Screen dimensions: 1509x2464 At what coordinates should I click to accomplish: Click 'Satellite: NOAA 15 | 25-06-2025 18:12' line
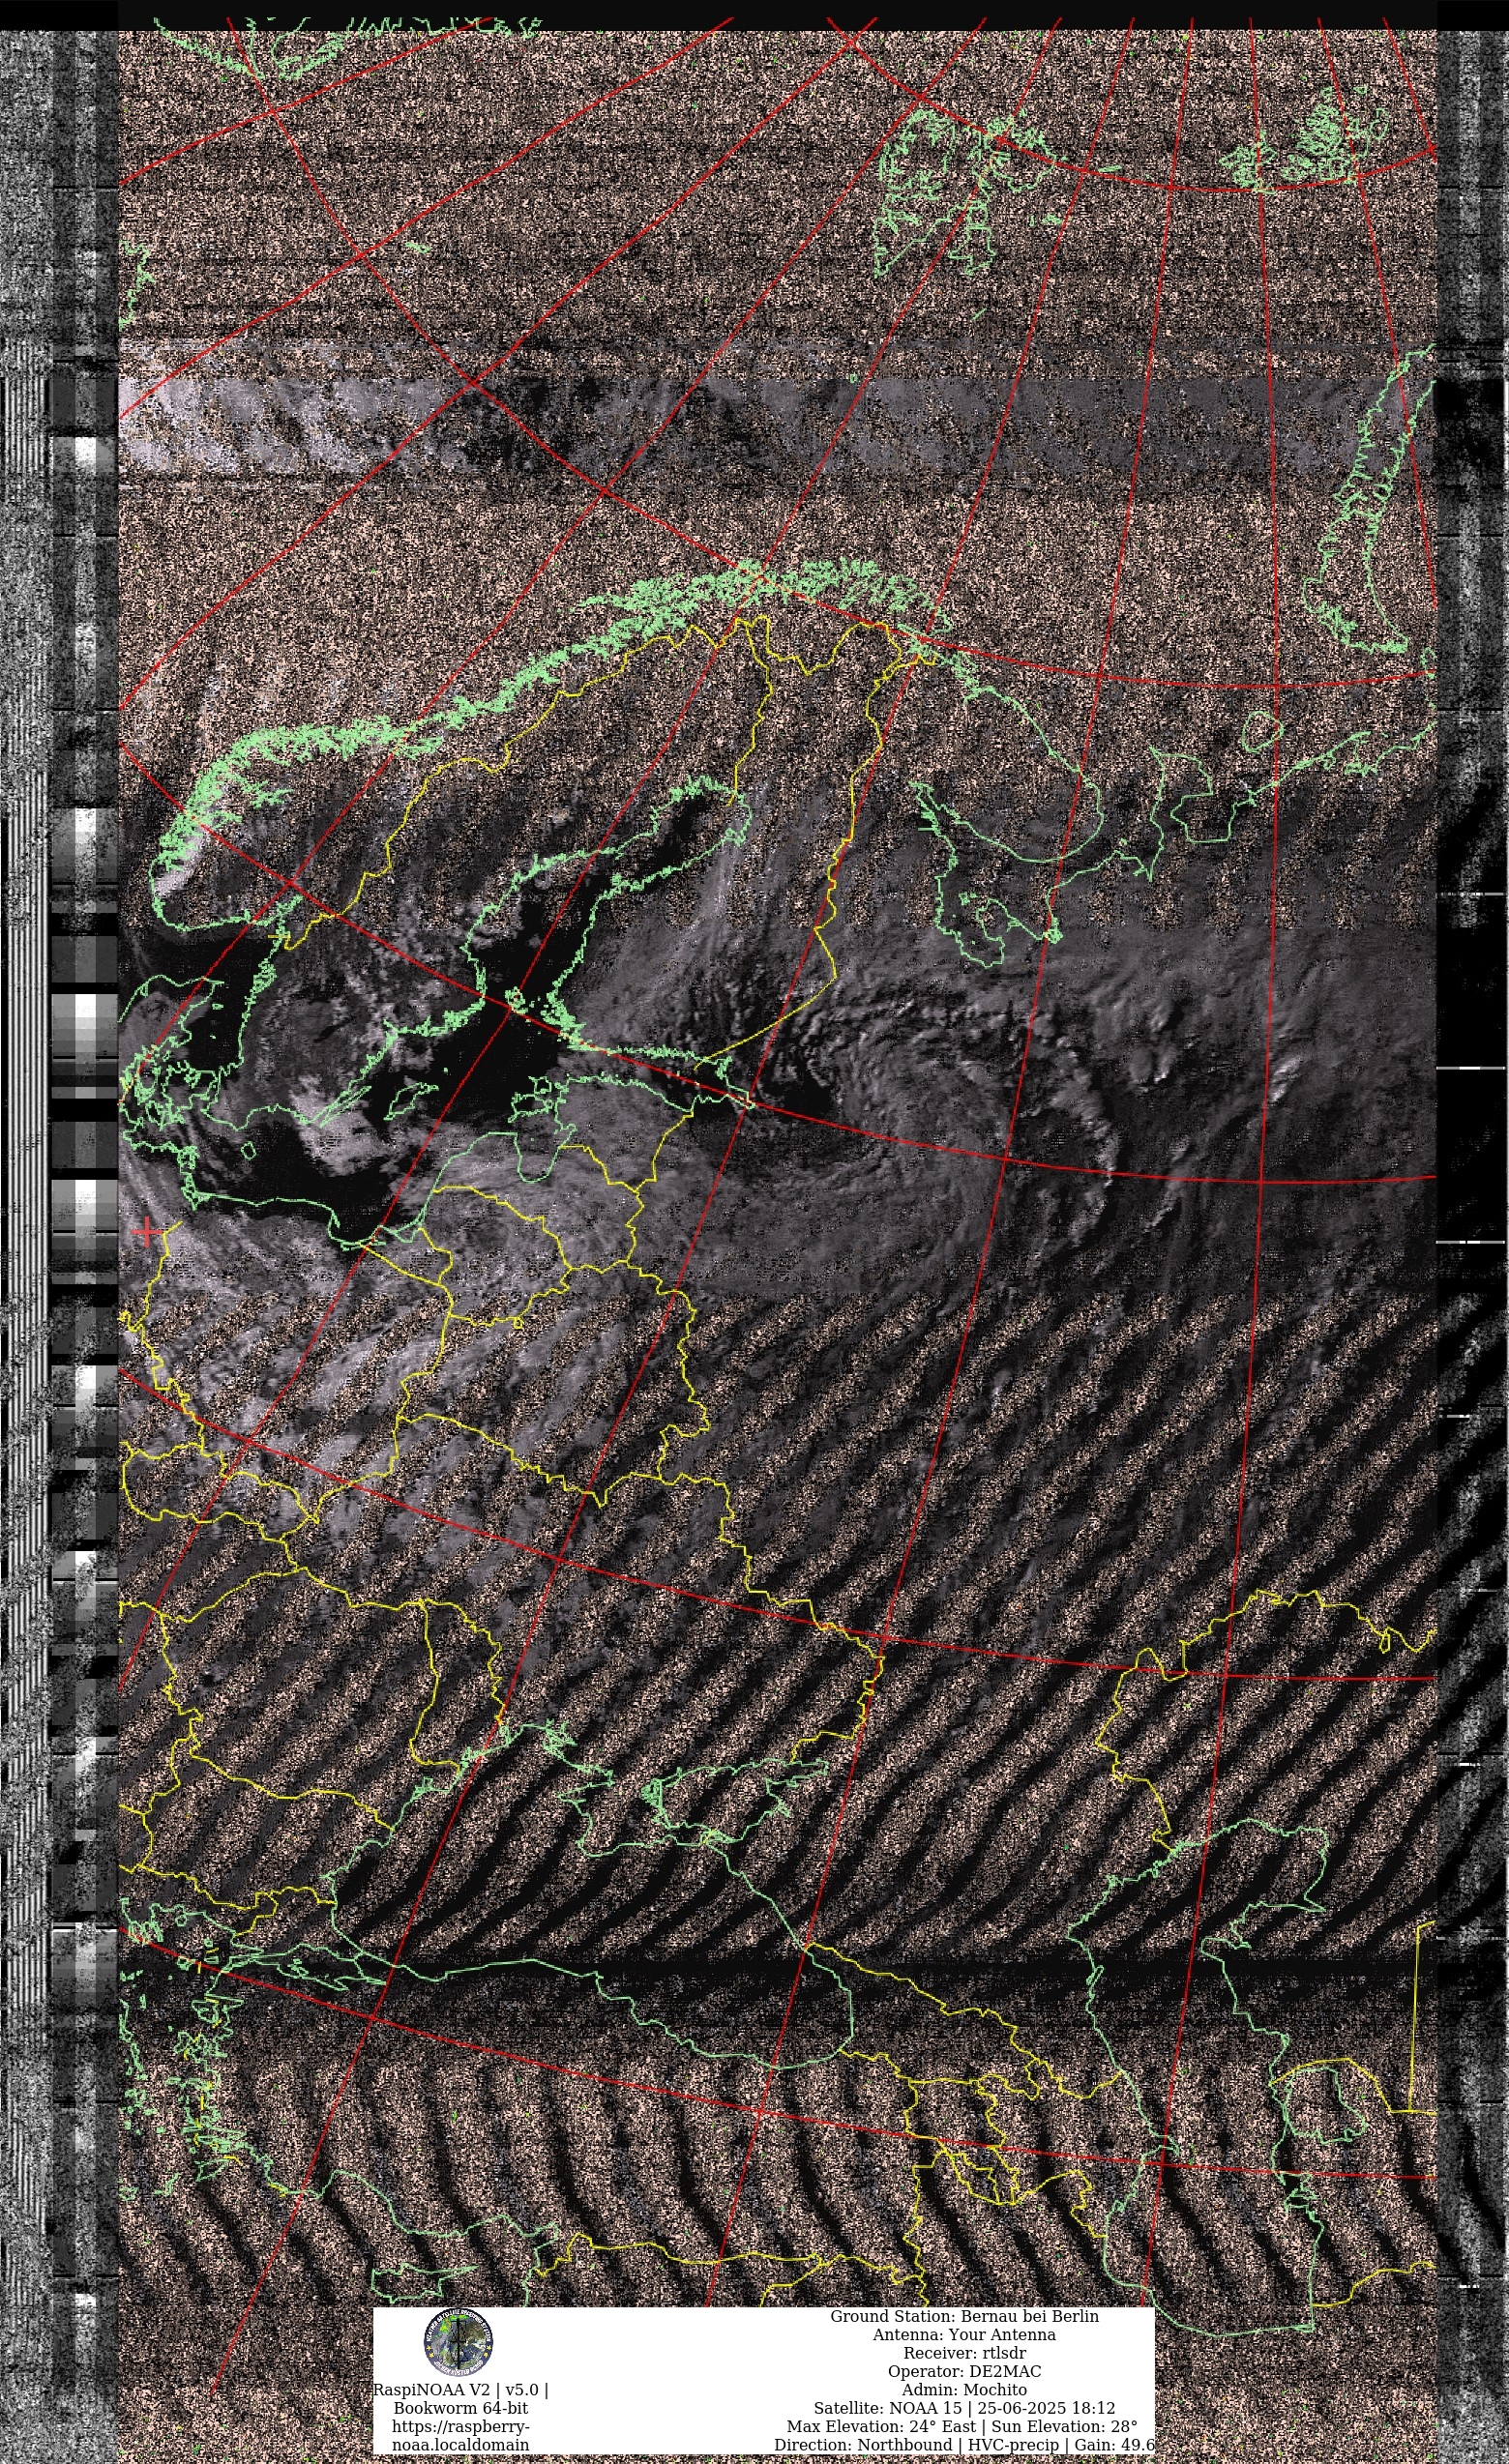(x=964, y=2408)
